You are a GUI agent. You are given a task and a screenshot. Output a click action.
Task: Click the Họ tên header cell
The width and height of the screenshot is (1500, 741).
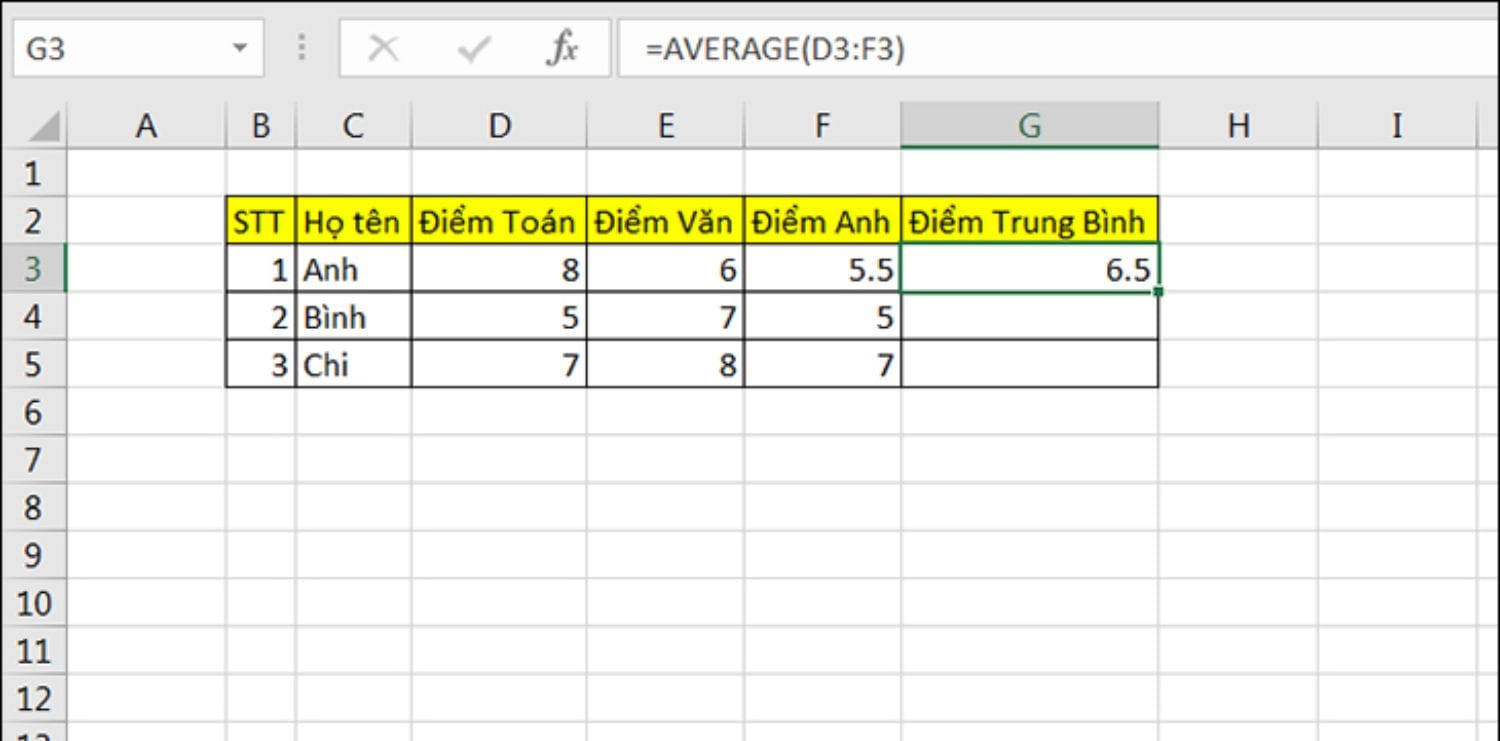pos(354,221)
